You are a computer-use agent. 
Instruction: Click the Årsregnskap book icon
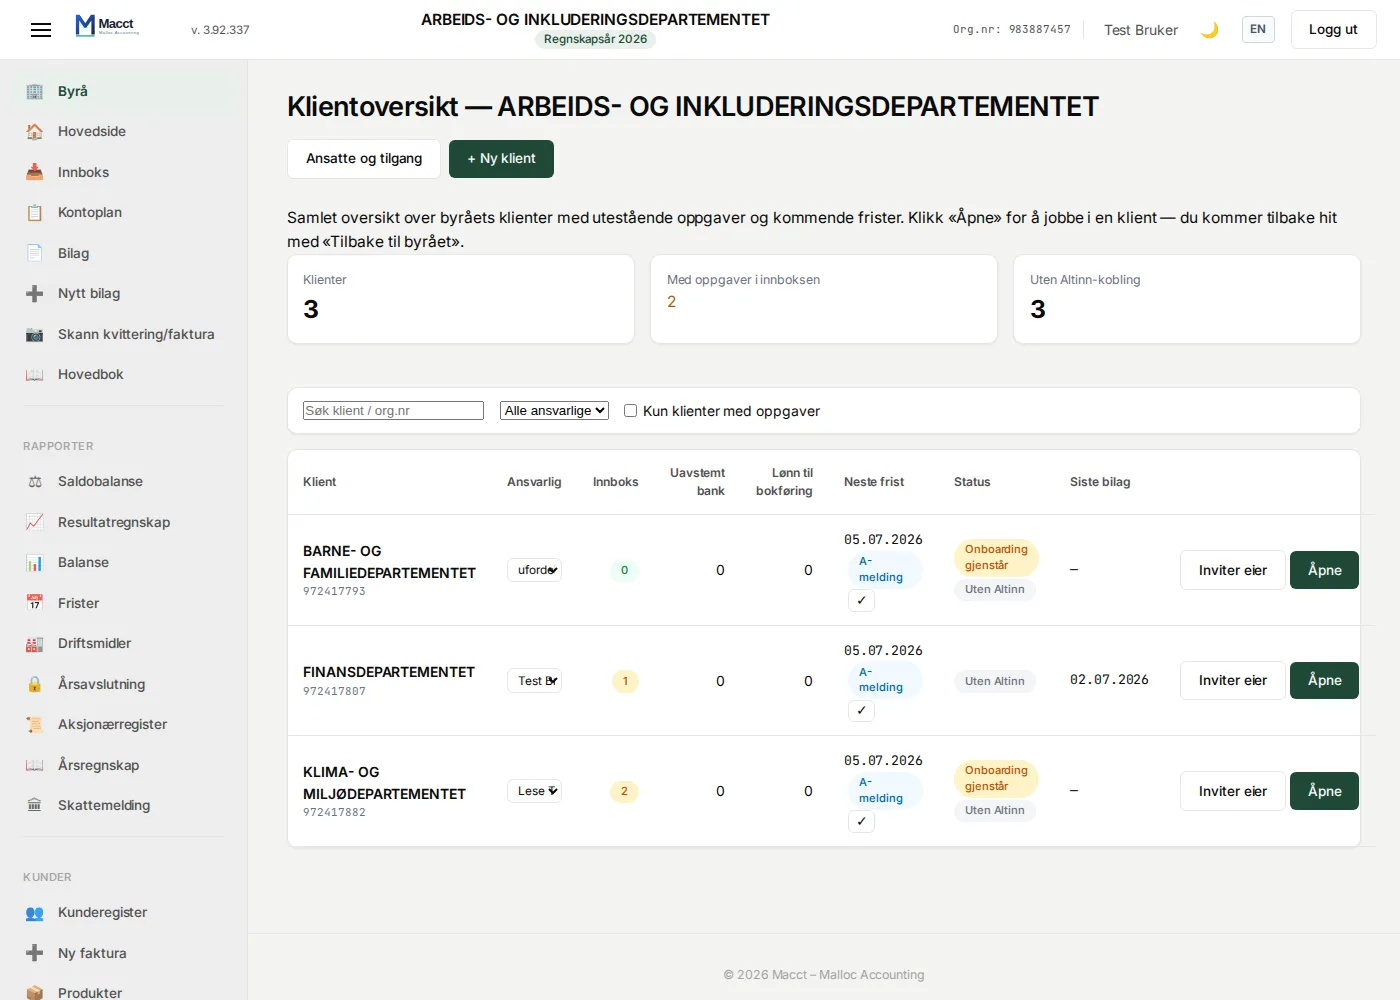coord(35,765)
